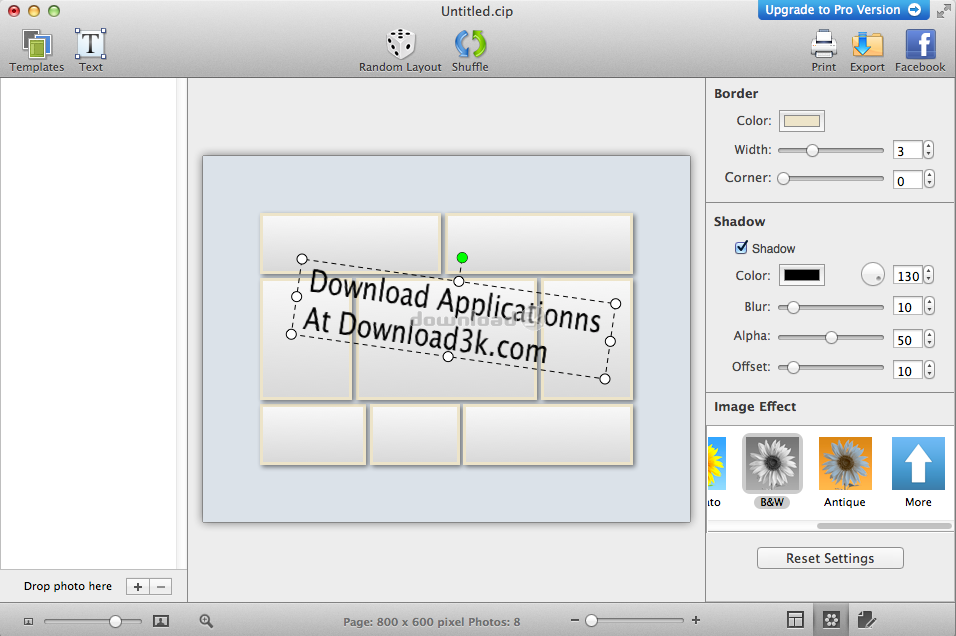Shuffle the collage photos
Image resolution: width=956 pixels, height=636 pixels.
click(470, 51)
